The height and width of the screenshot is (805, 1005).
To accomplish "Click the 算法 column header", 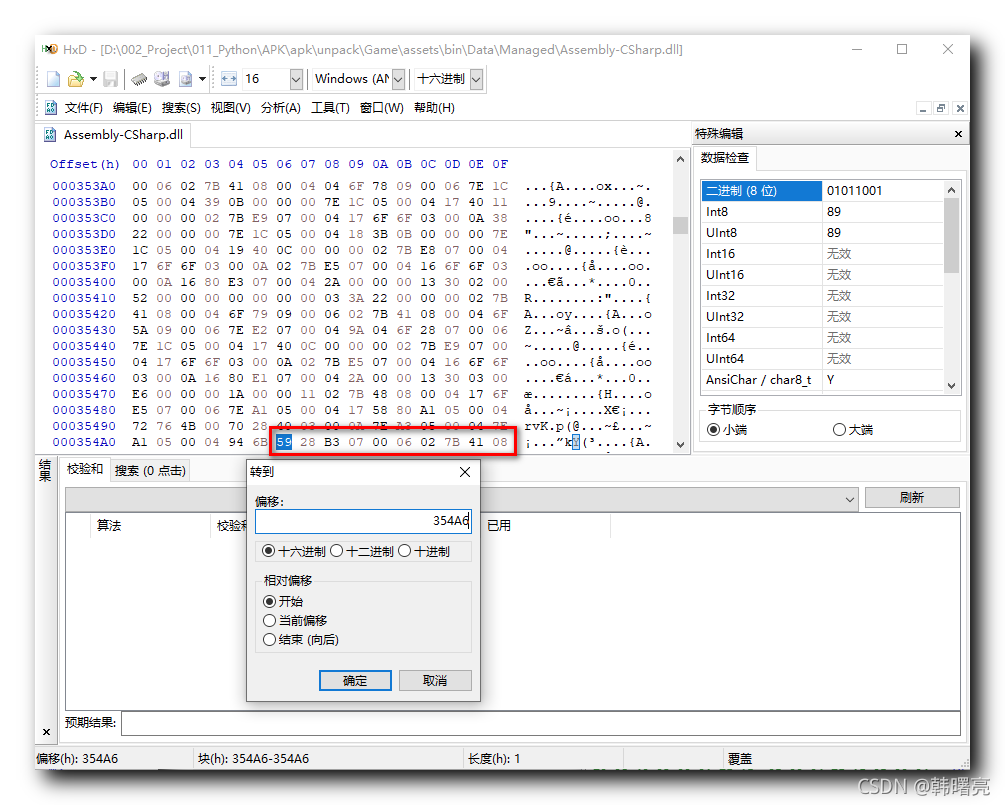I will (x=108, y=526).
